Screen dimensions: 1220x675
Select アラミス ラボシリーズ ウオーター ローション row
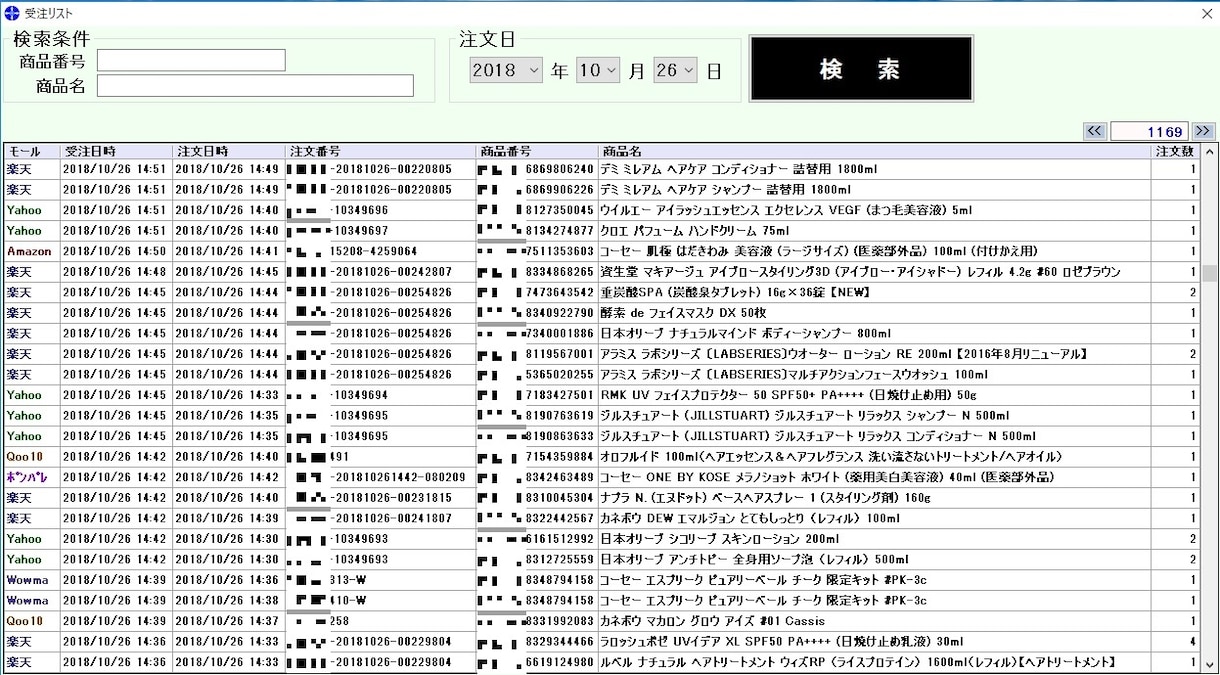pyautogui.click(x=601, y=353)
